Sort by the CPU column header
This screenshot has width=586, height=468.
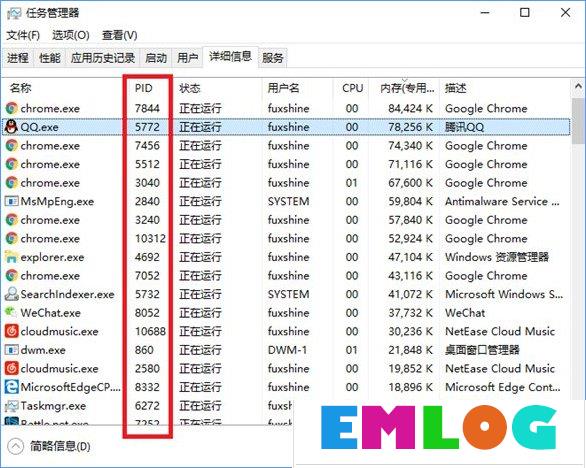352,88
